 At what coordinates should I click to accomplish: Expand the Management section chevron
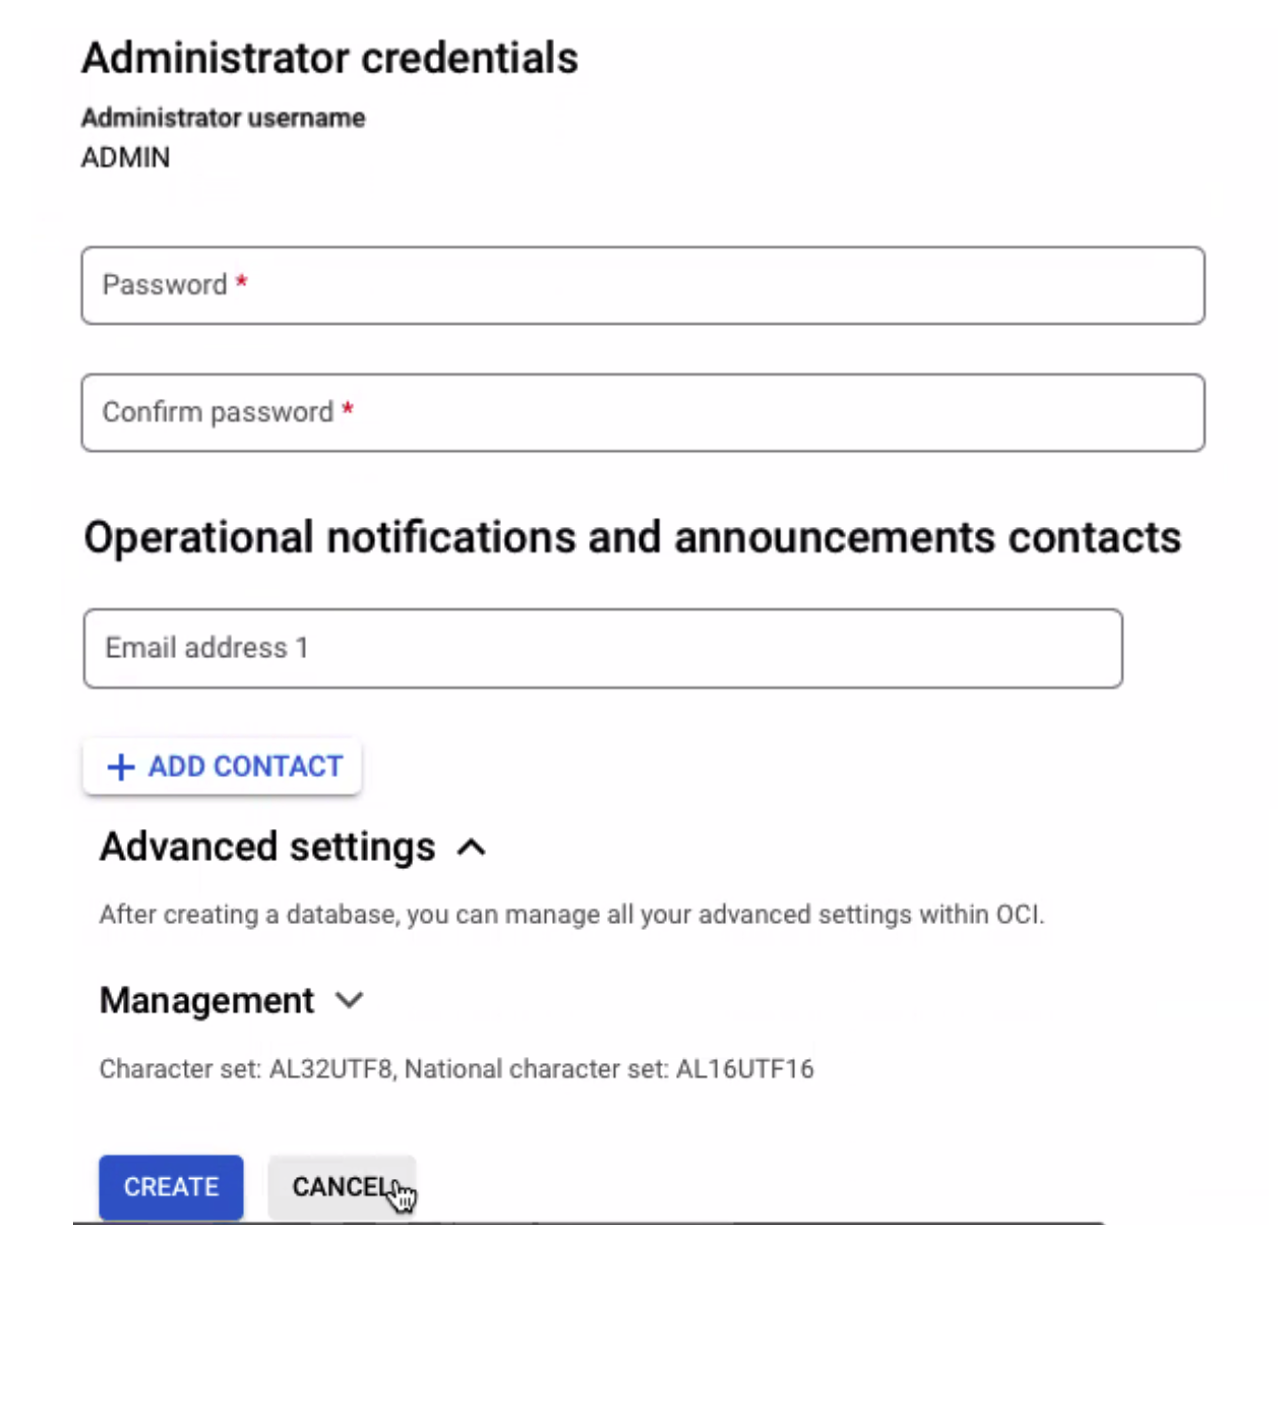point(349,1001)
